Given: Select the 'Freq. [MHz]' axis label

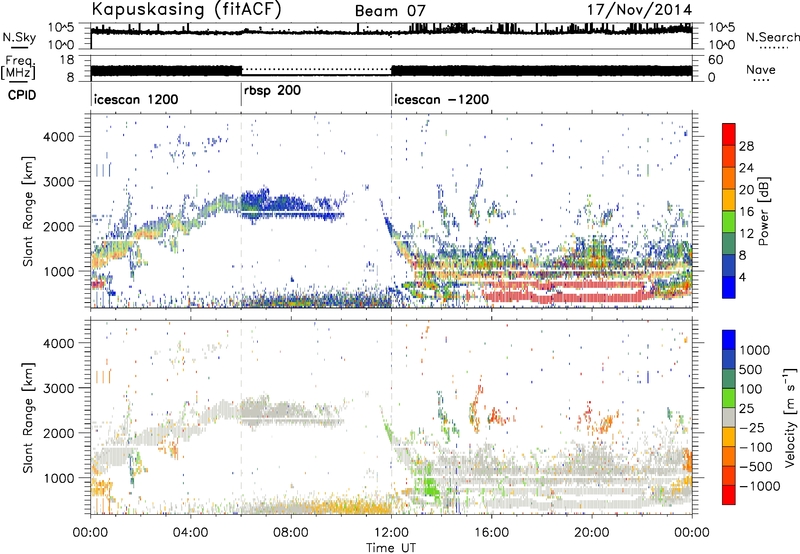Looking at the screenshot, I should (18, 68).
